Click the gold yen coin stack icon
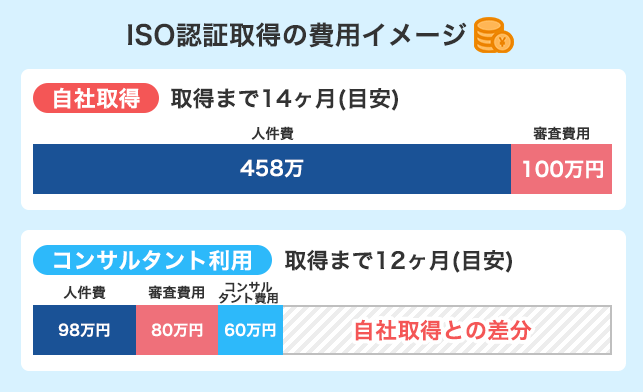The image size is (643, 392). [494, 35]
